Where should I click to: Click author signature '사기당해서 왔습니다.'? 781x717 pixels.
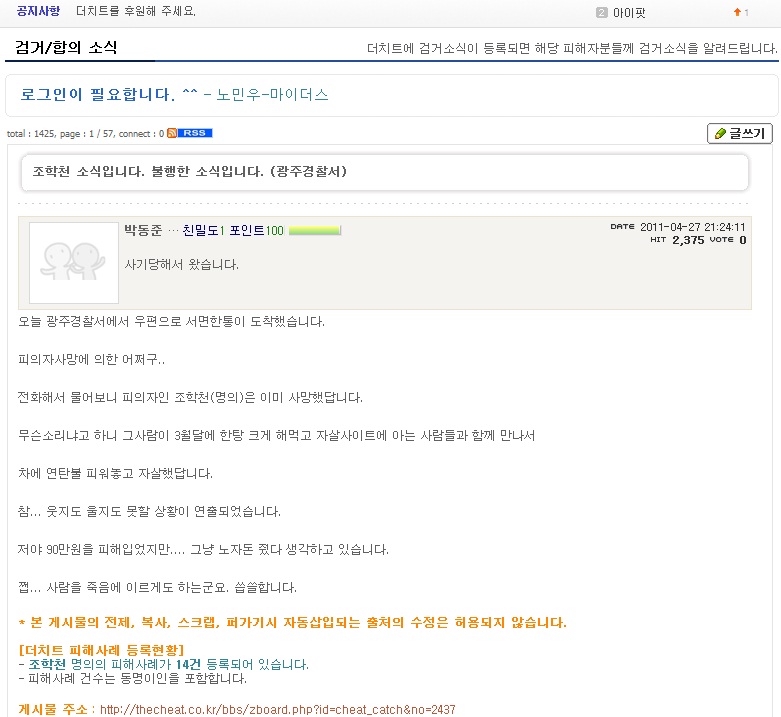point(182,264)
